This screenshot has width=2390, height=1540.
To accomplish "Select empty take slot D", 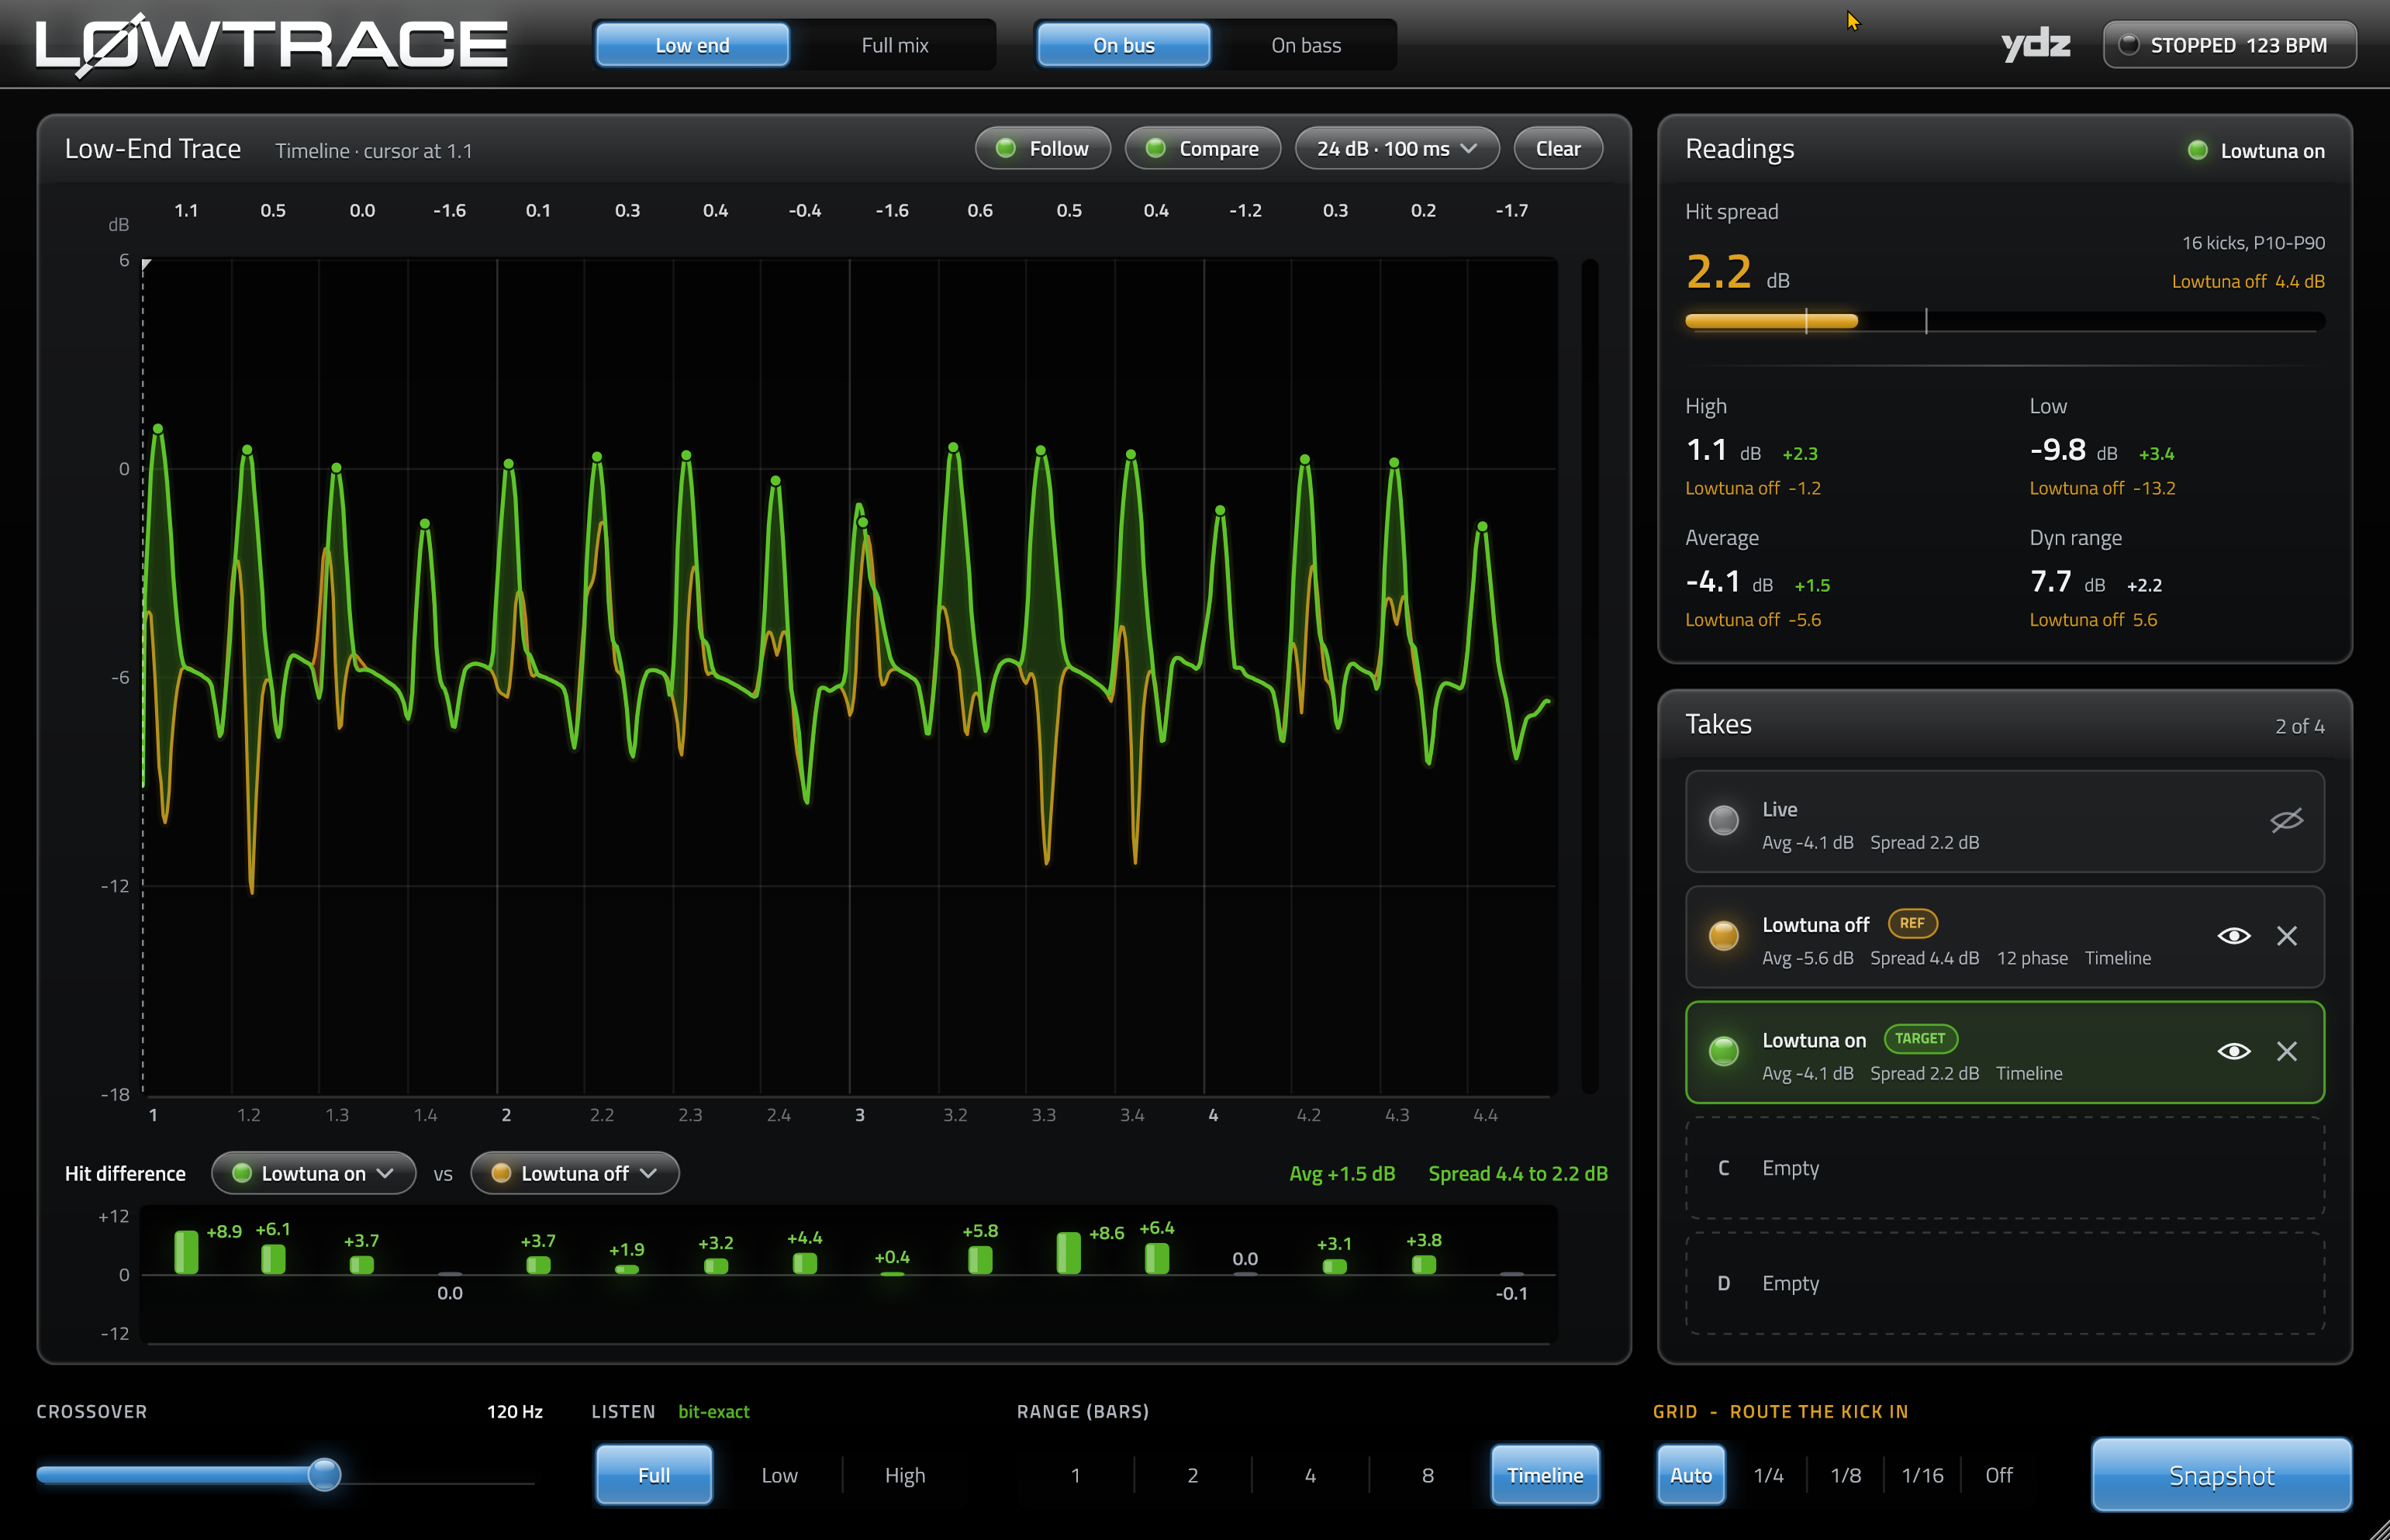I will 2004,1283.
